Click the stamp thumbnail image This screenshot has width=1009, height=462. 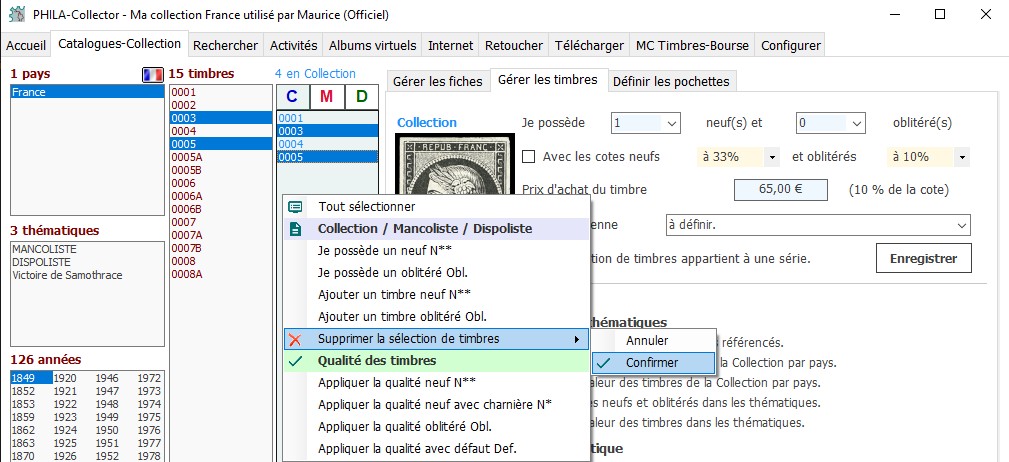tap(456, 166)
